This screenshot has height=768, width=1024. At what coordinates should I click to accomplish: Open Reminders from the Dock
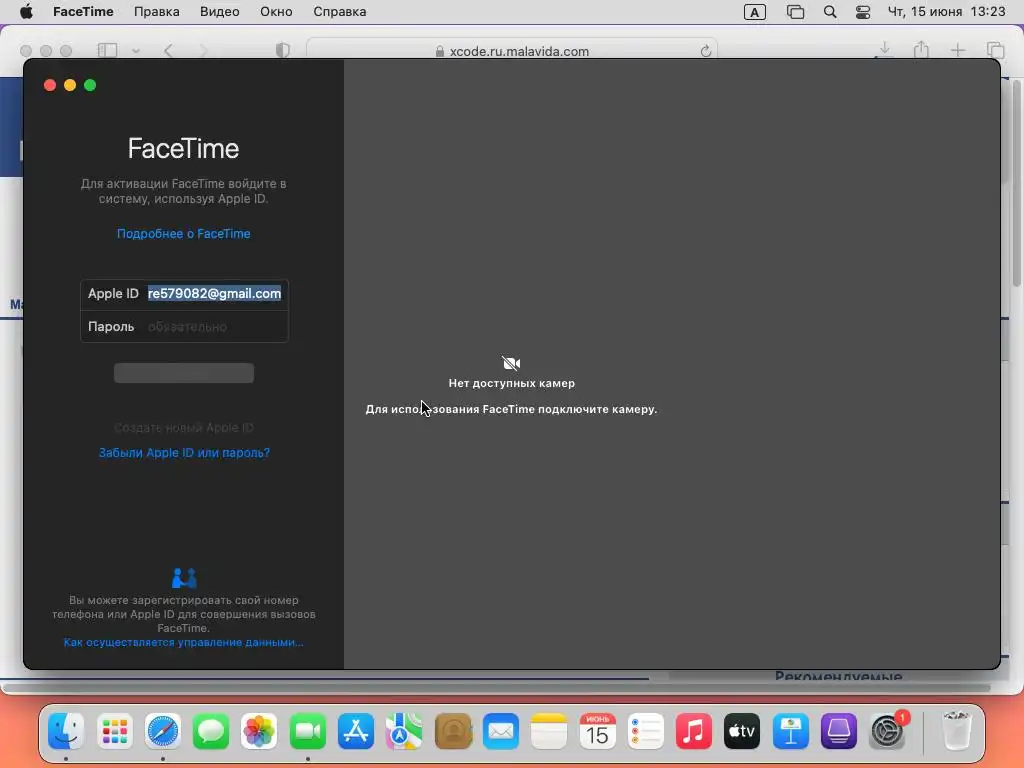point(645,731)
